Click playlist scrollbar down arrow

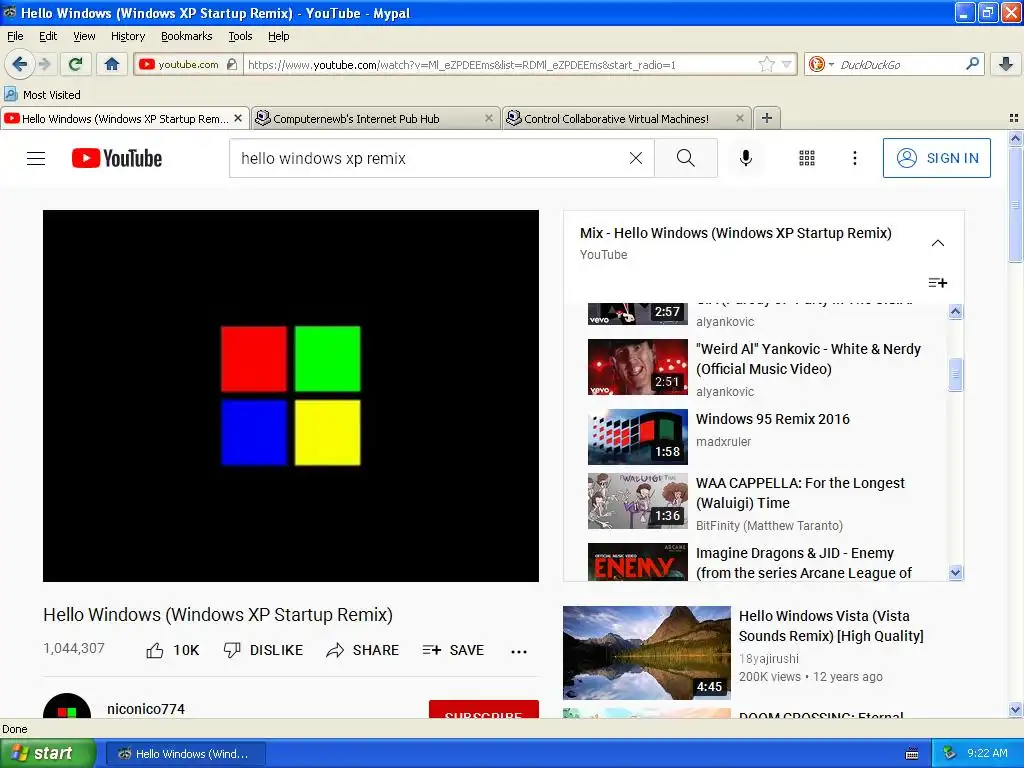point(955,573)
